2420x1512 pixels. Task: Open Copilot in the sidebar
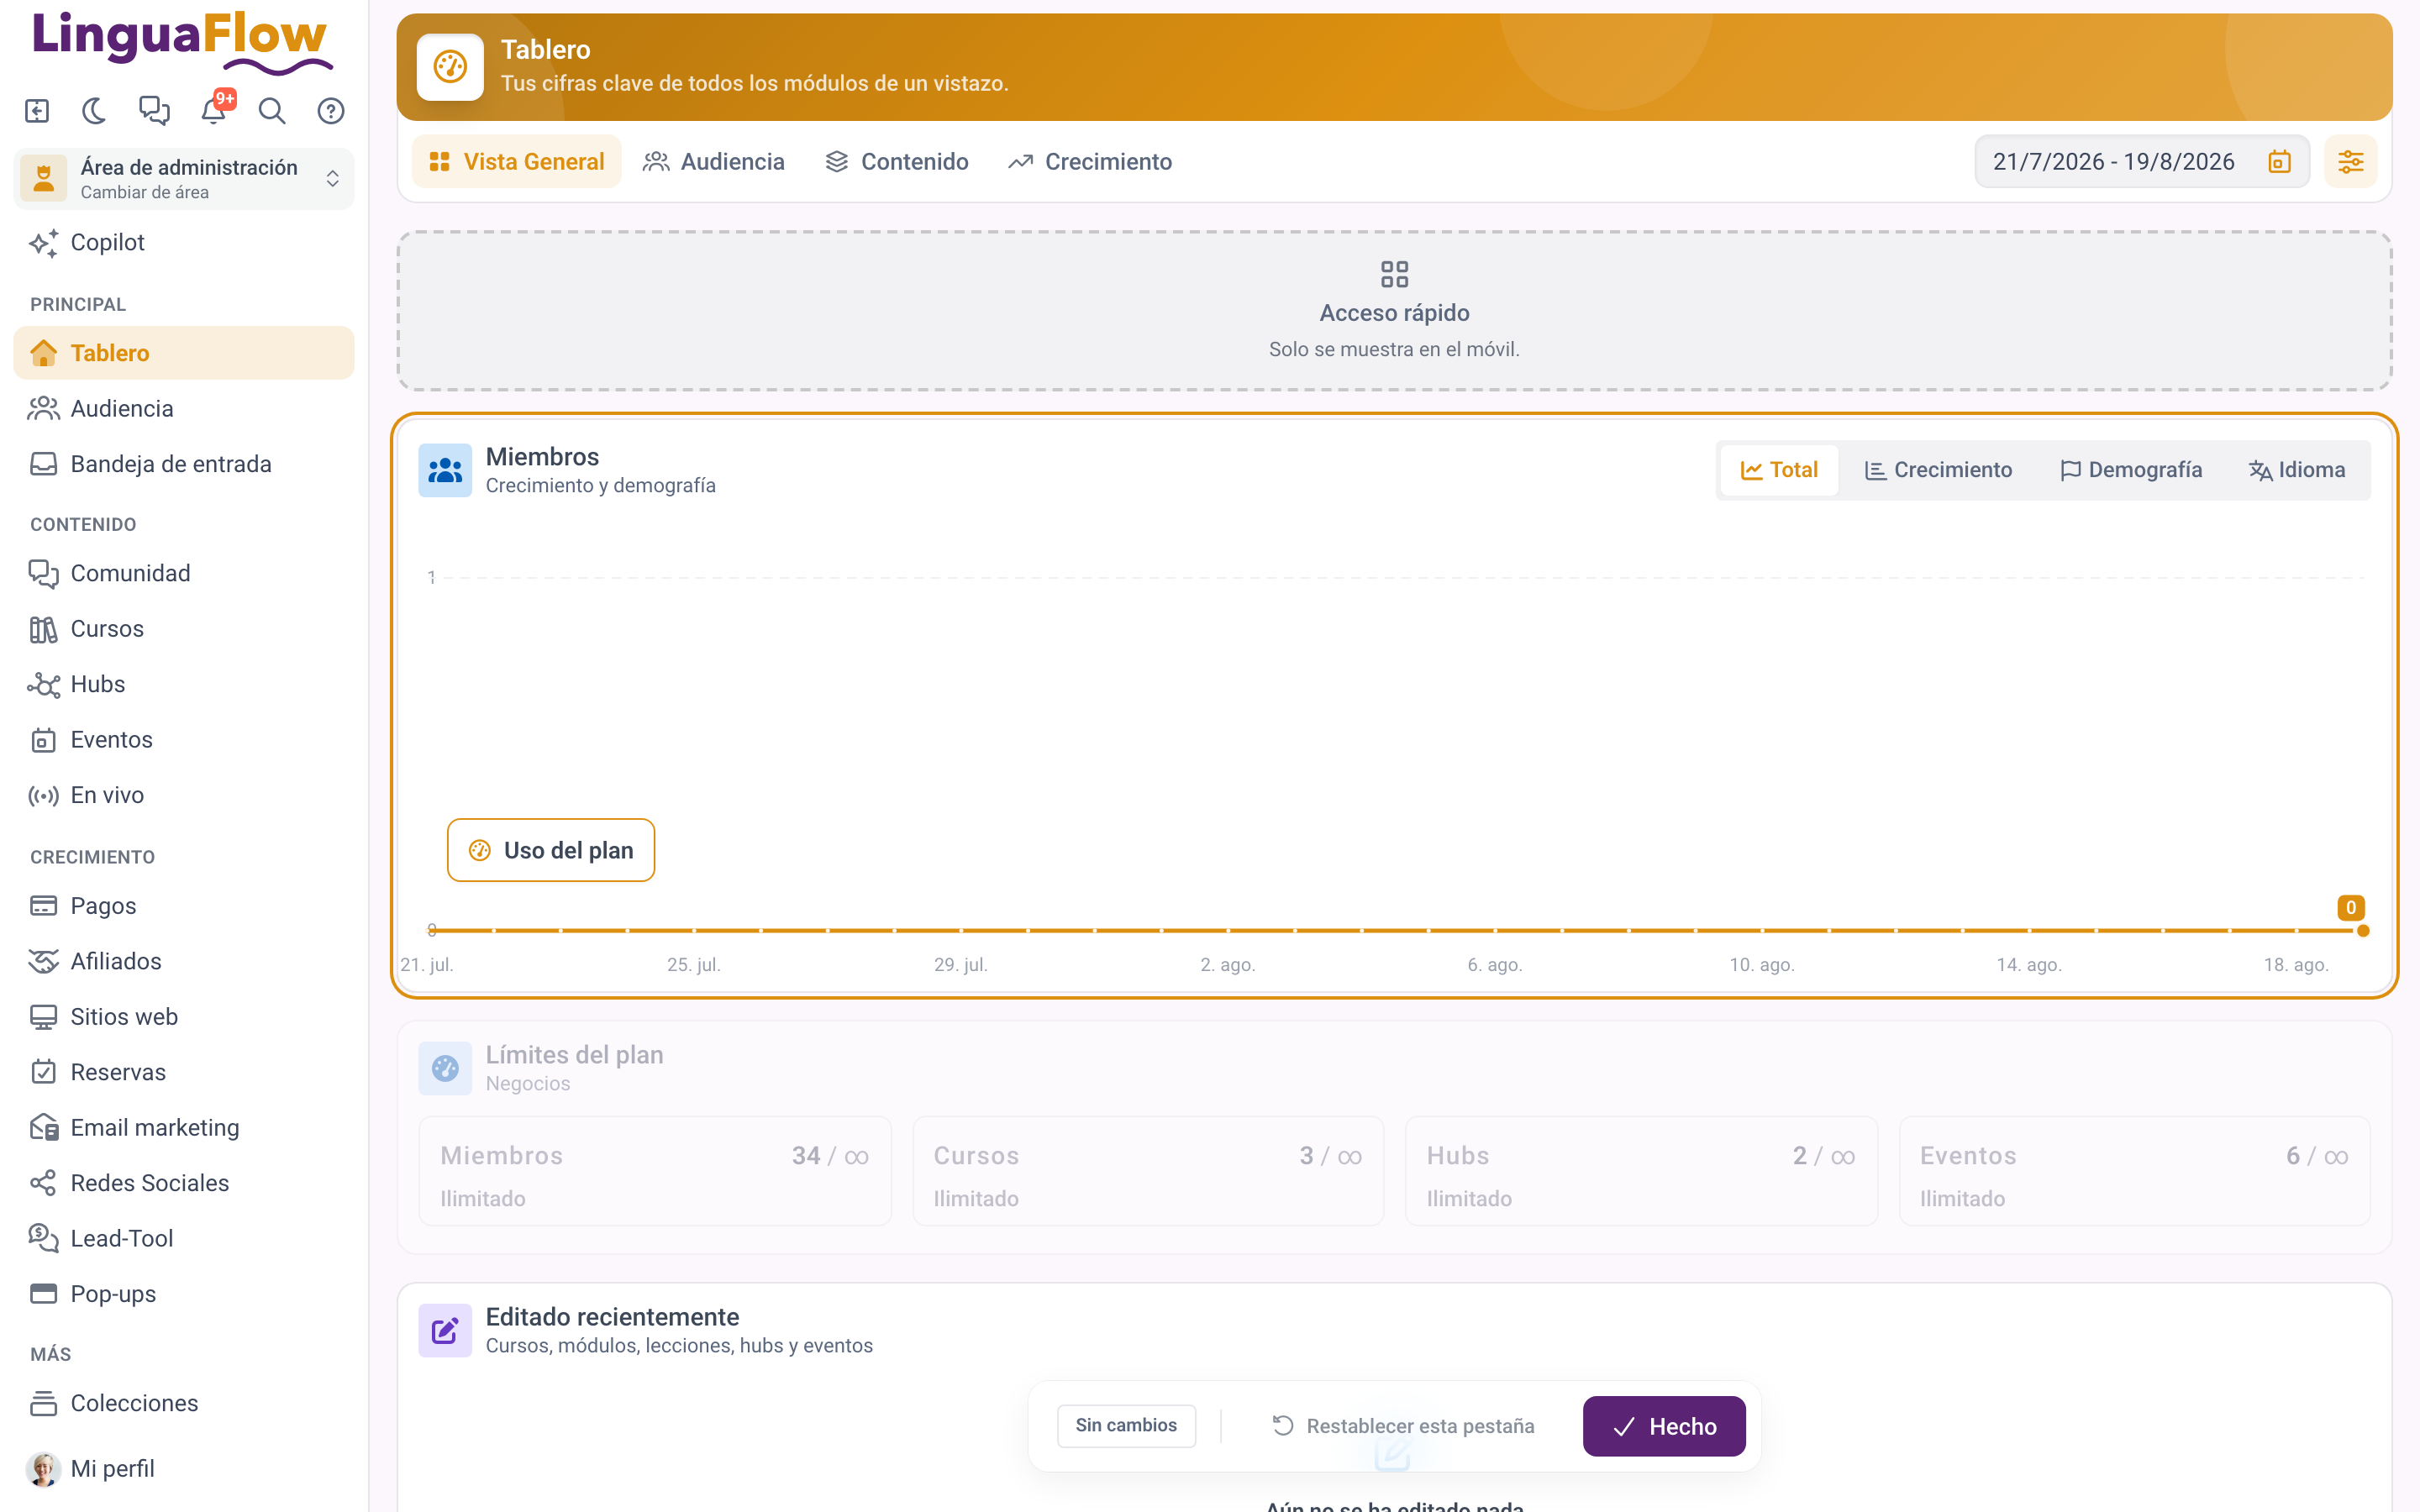184,242
